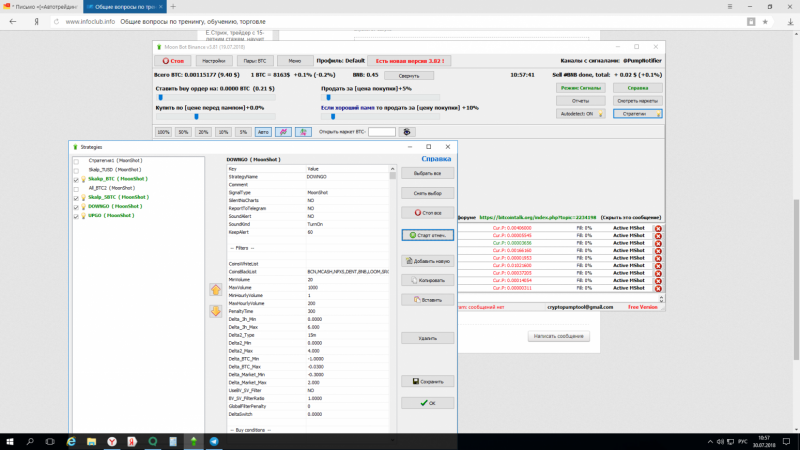Open Yandex Browser from the taskbar

point(112,441)
